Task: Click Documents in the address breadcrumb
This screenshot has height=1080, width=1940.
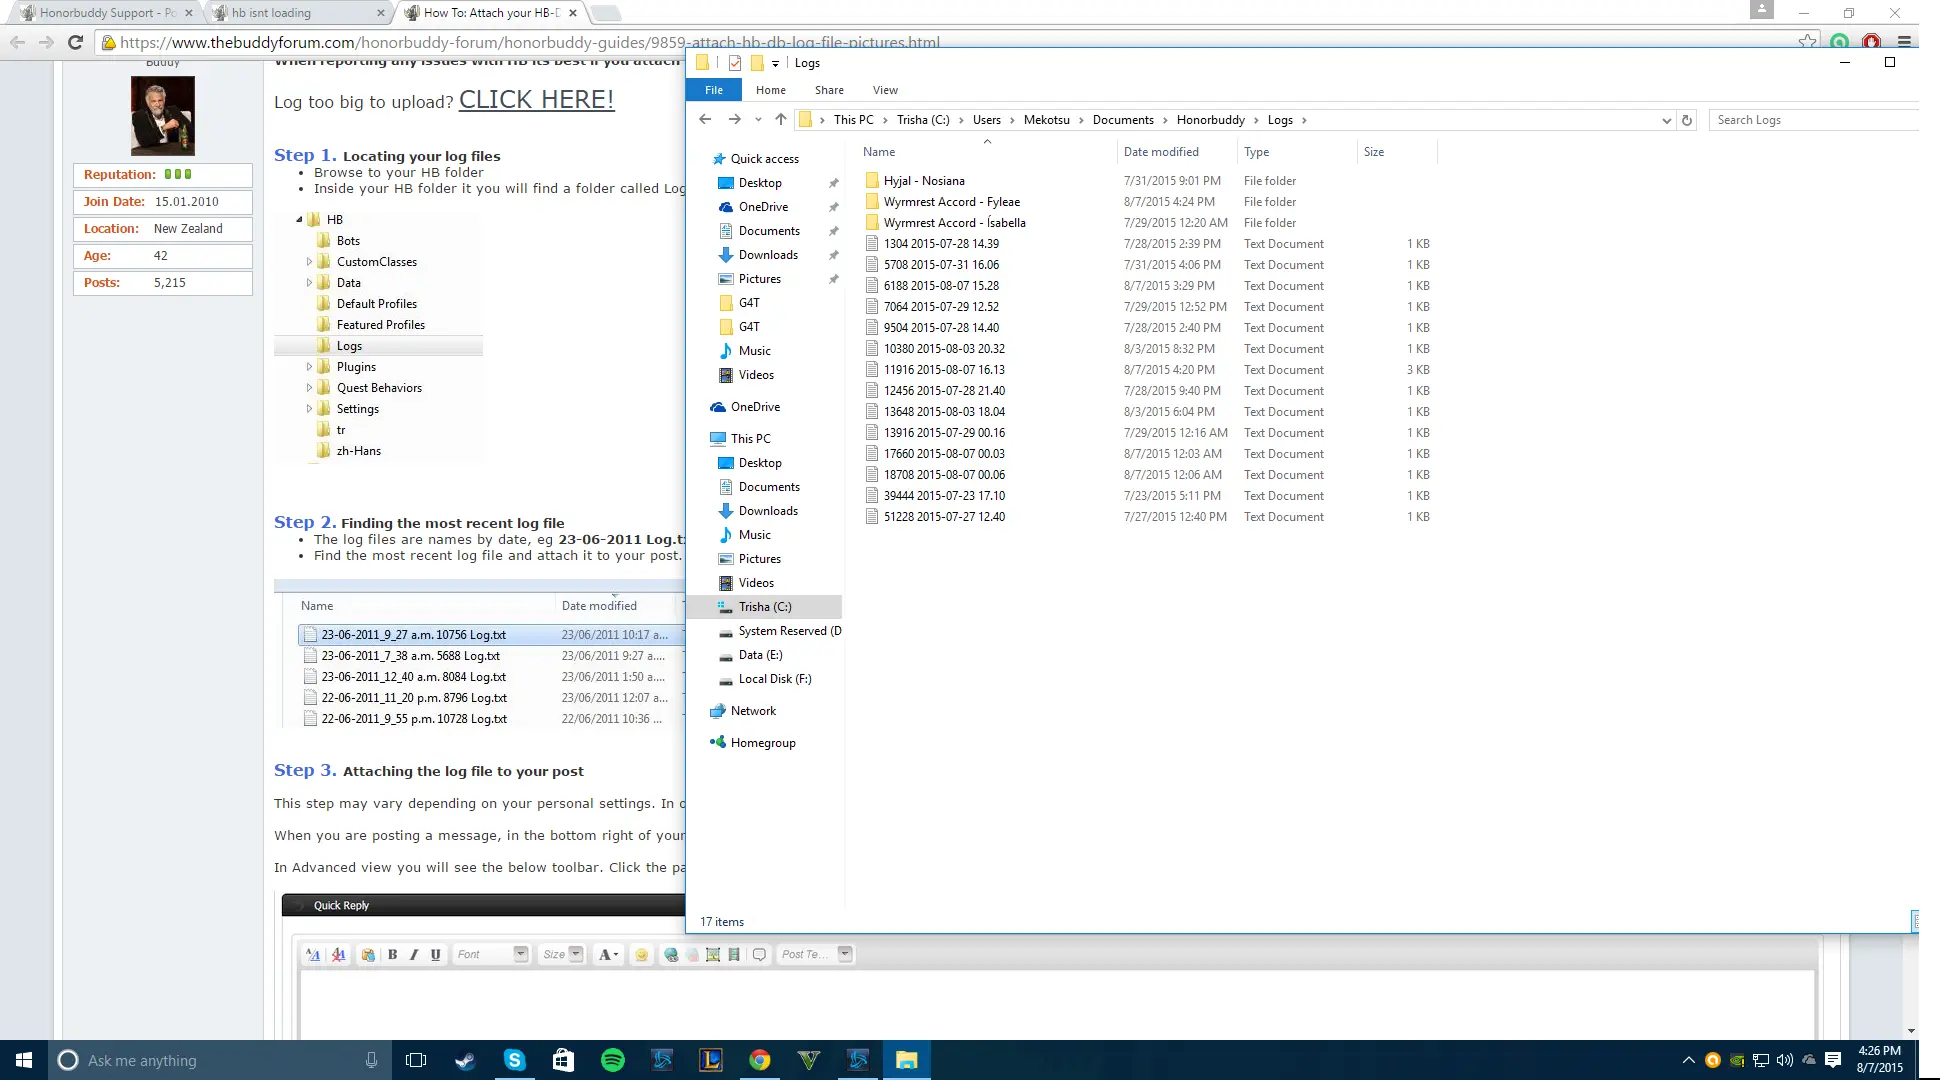Action: [1123, 120]
